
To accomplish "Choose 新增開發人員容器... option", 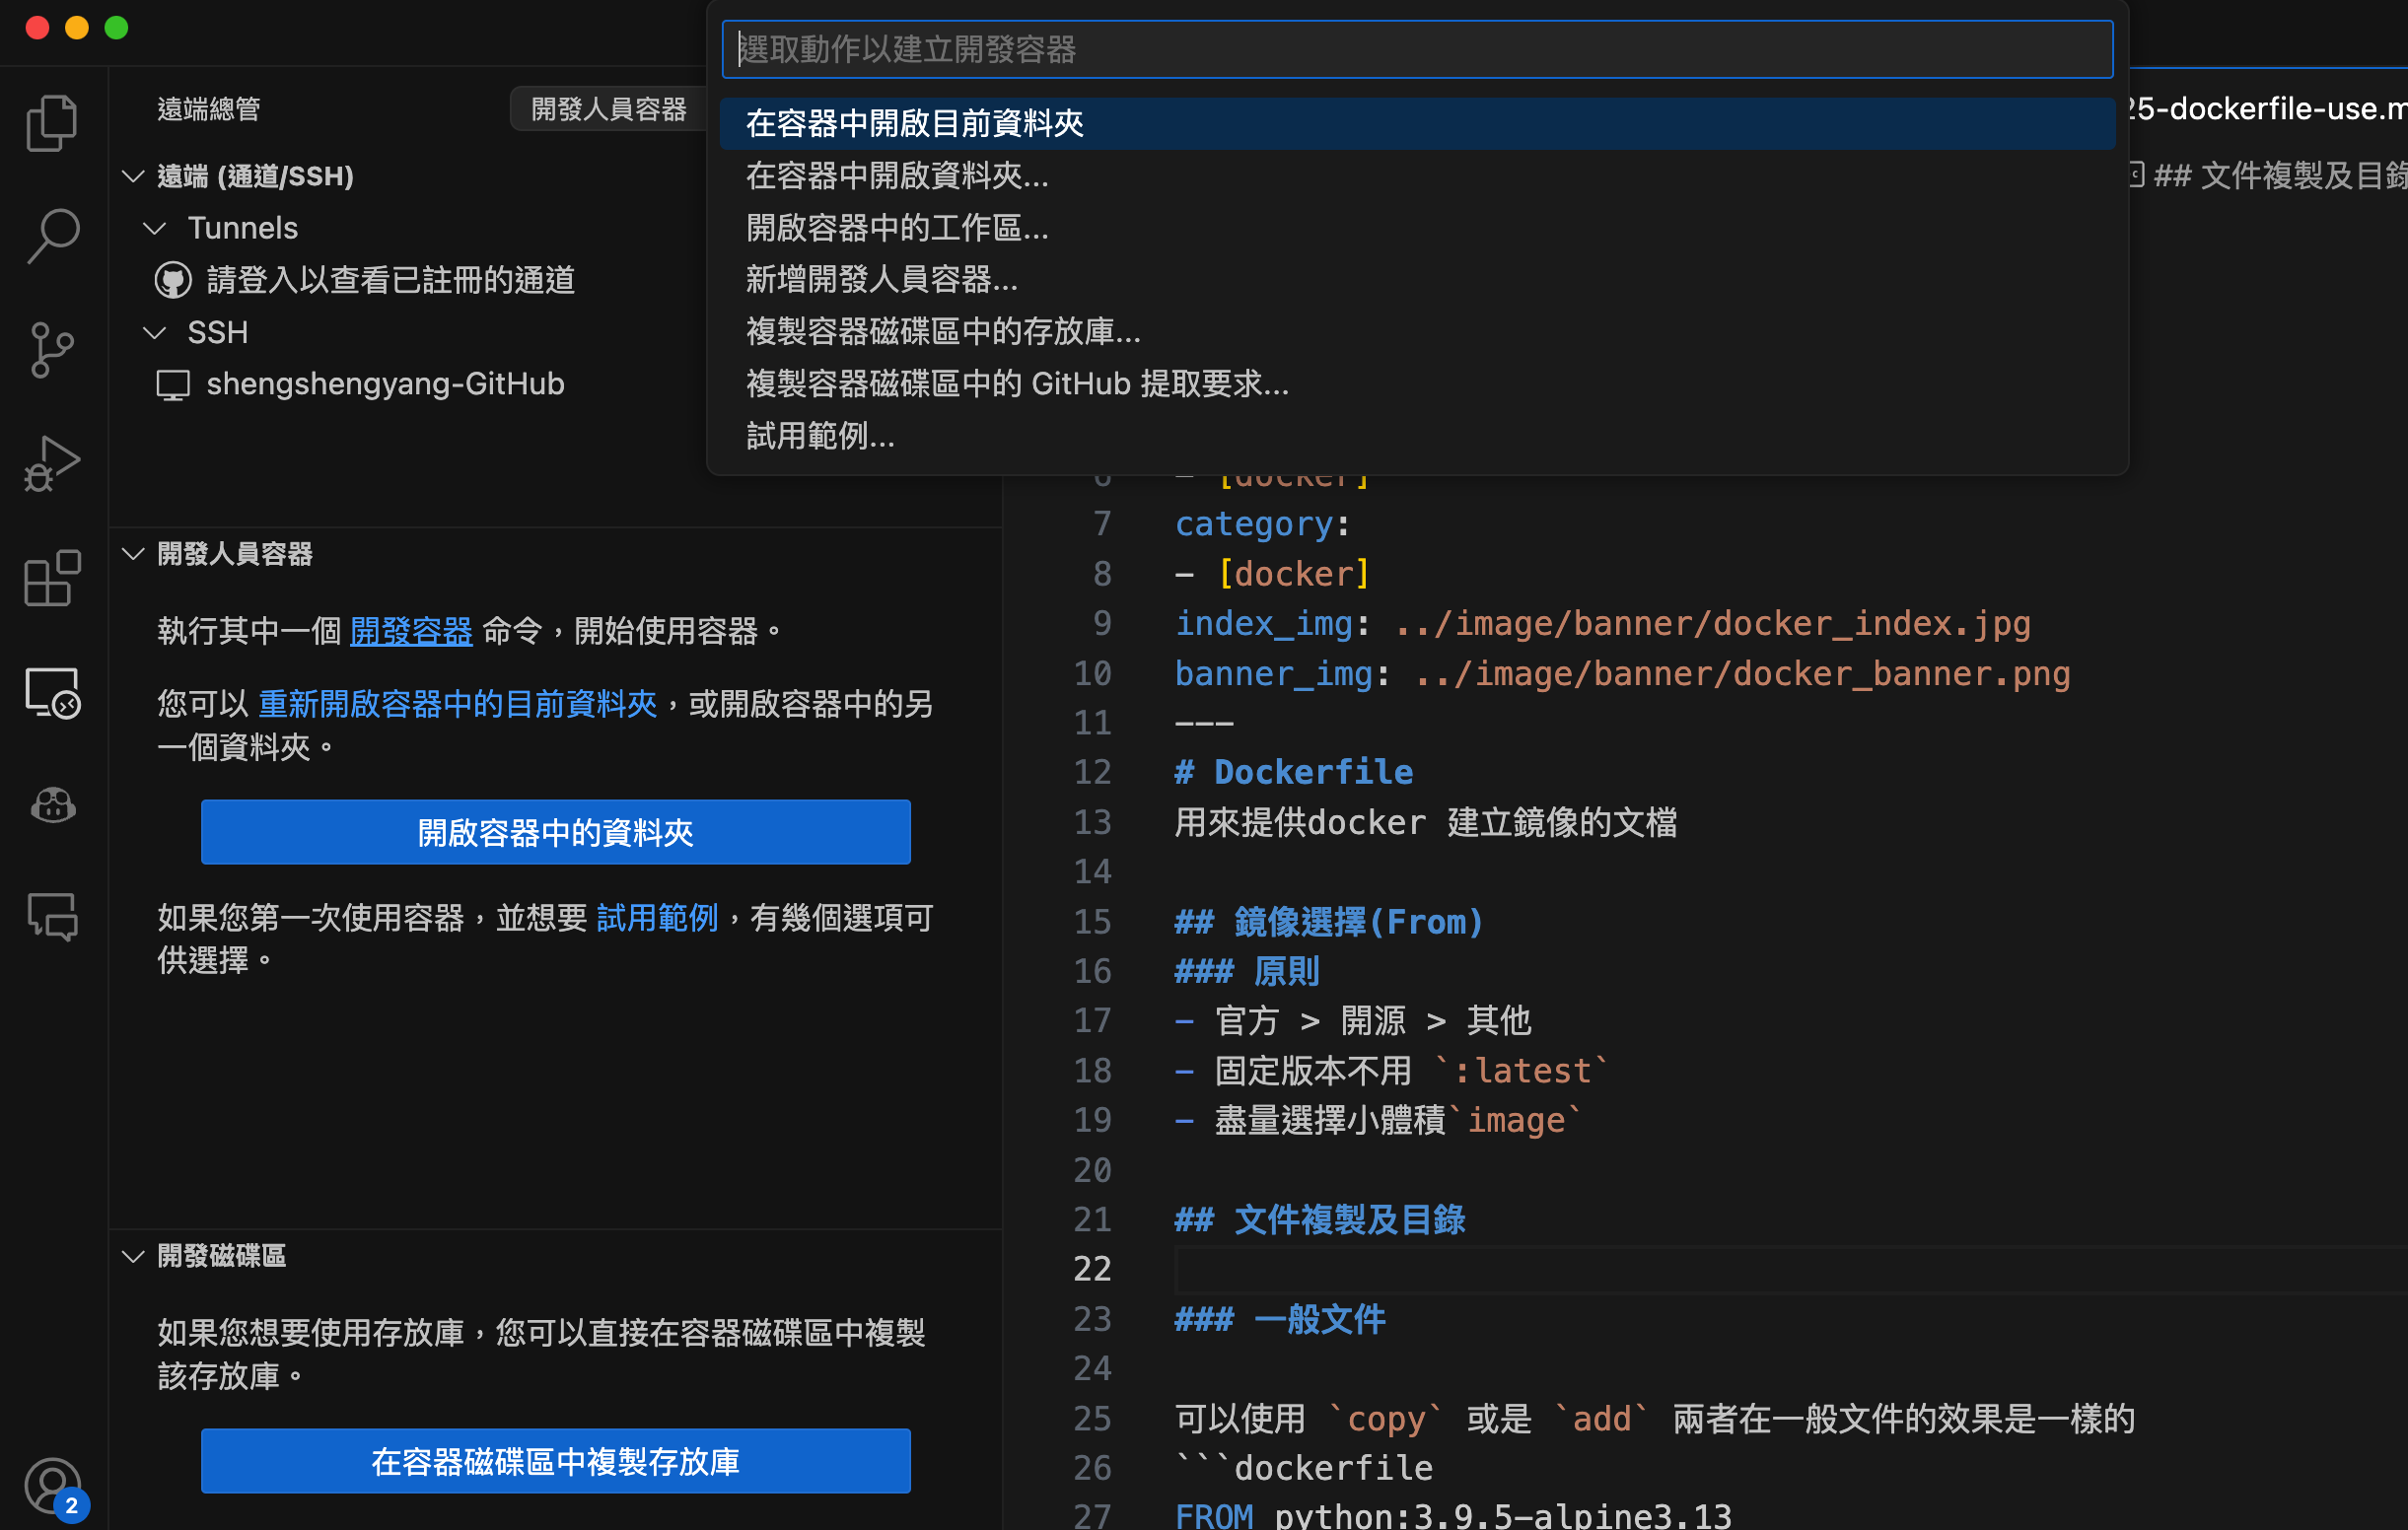I will point(881,280).
